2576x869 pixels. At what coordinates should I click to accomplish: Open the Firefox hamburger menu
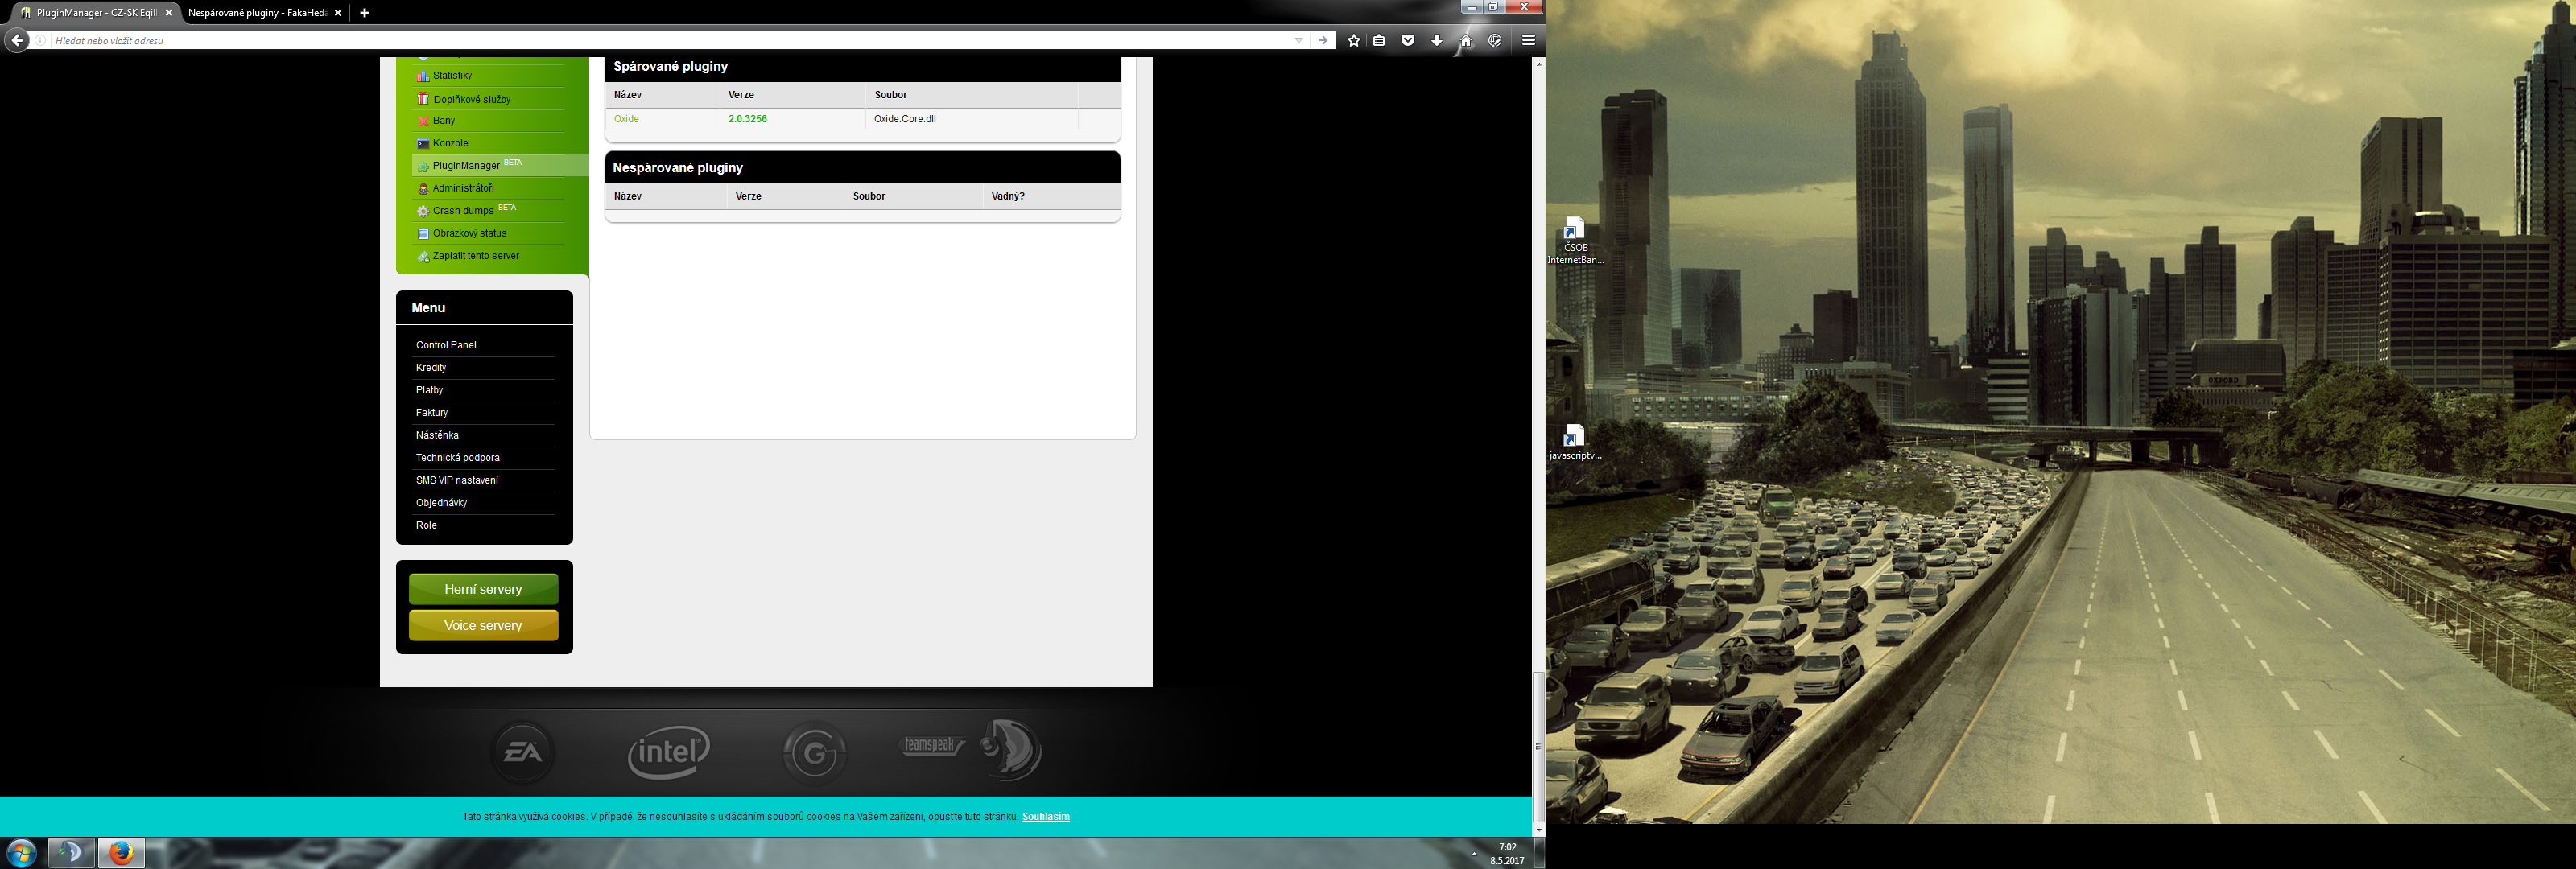[1528, 40]
